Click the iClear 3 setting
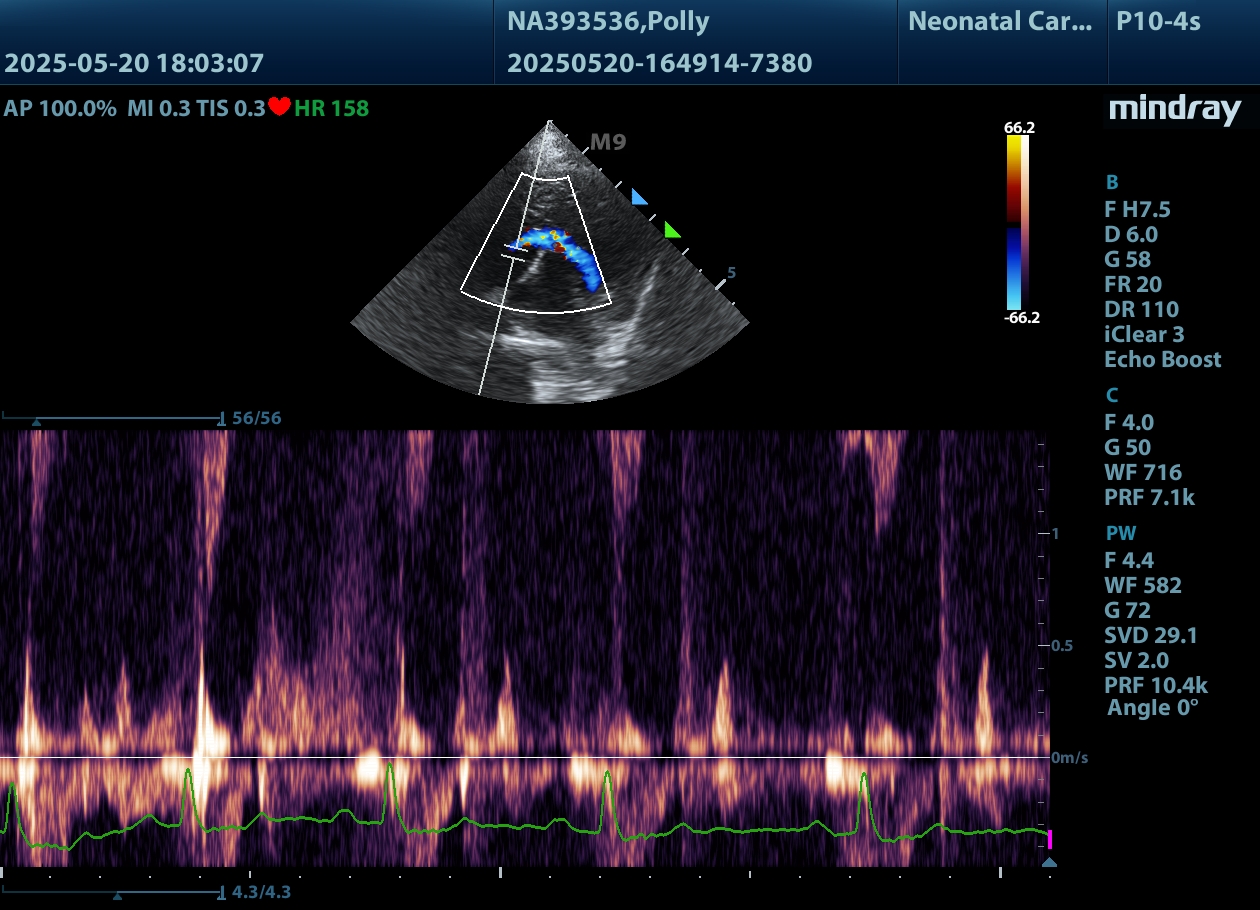This screenshot has height=910, width=1260. coord(1147,335)
